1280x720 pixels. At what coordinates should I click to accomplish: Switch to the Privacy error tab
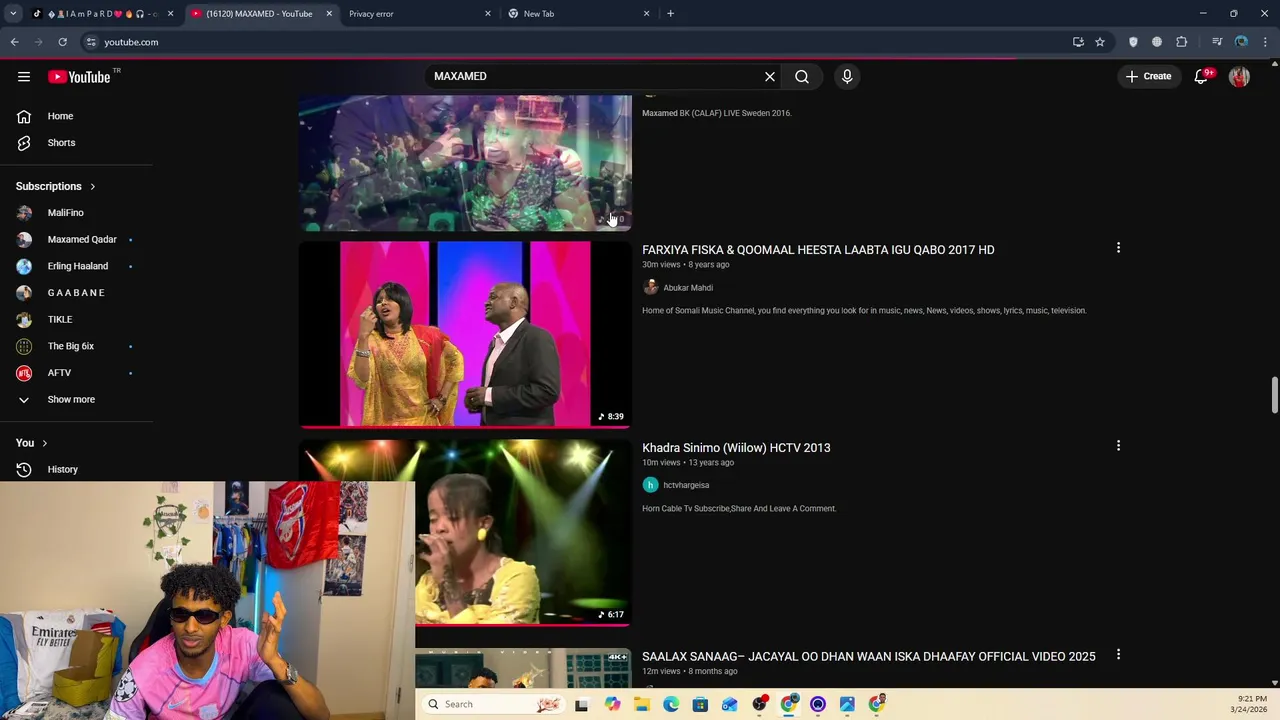click(x=416, y=14)
